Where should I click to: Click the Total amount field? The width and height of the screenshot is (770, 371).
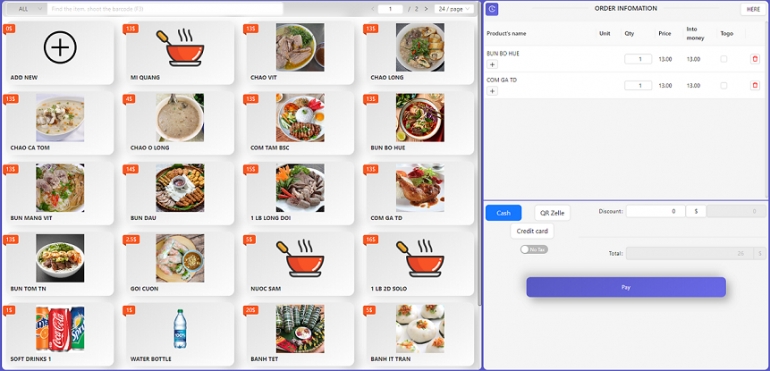coord(690,254)
